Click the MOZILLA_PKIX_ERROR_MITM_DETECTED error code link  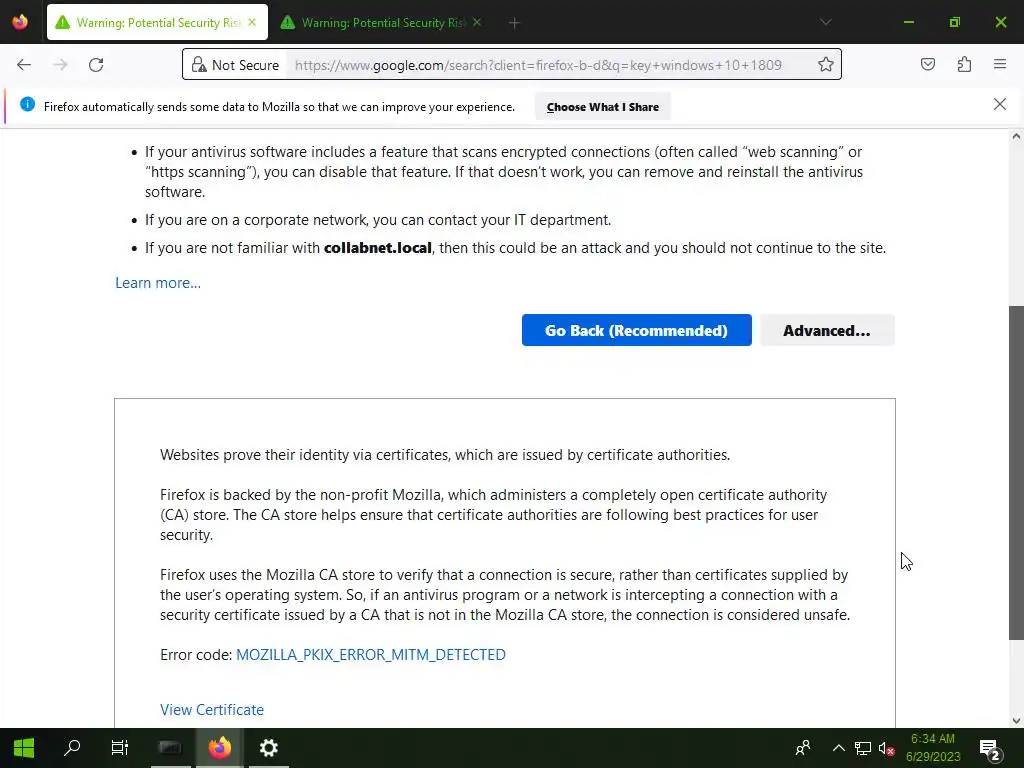tap(371, 654)
